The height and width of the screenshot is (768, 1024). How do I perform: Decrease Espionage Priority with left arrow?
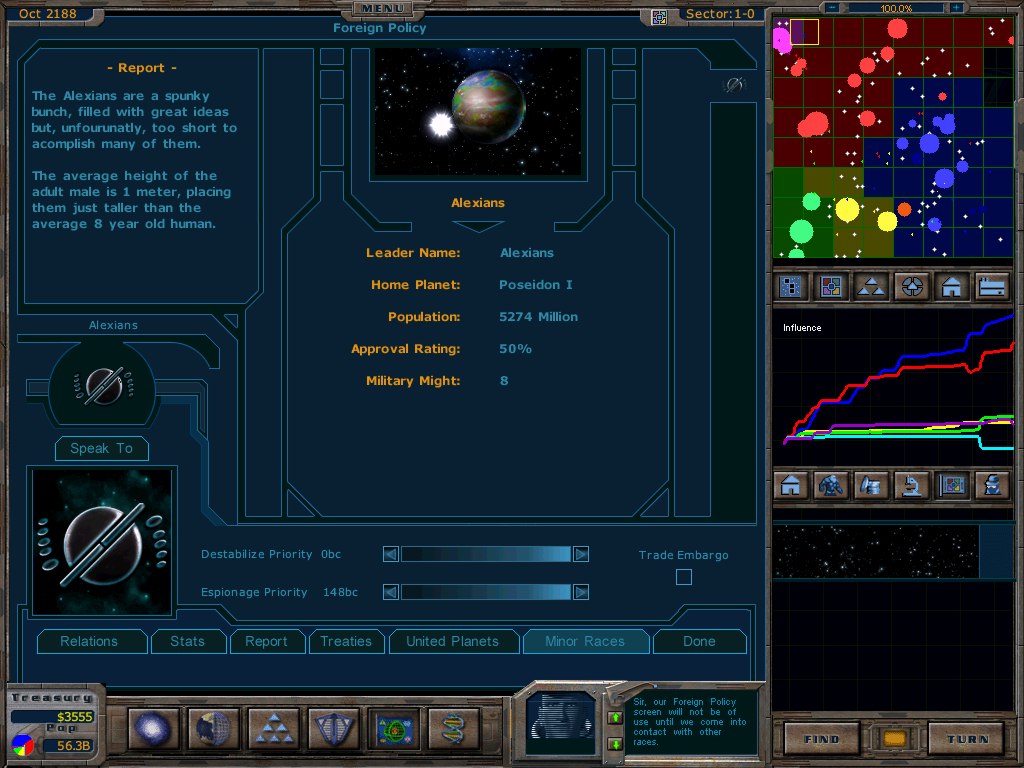click(391, 592)
